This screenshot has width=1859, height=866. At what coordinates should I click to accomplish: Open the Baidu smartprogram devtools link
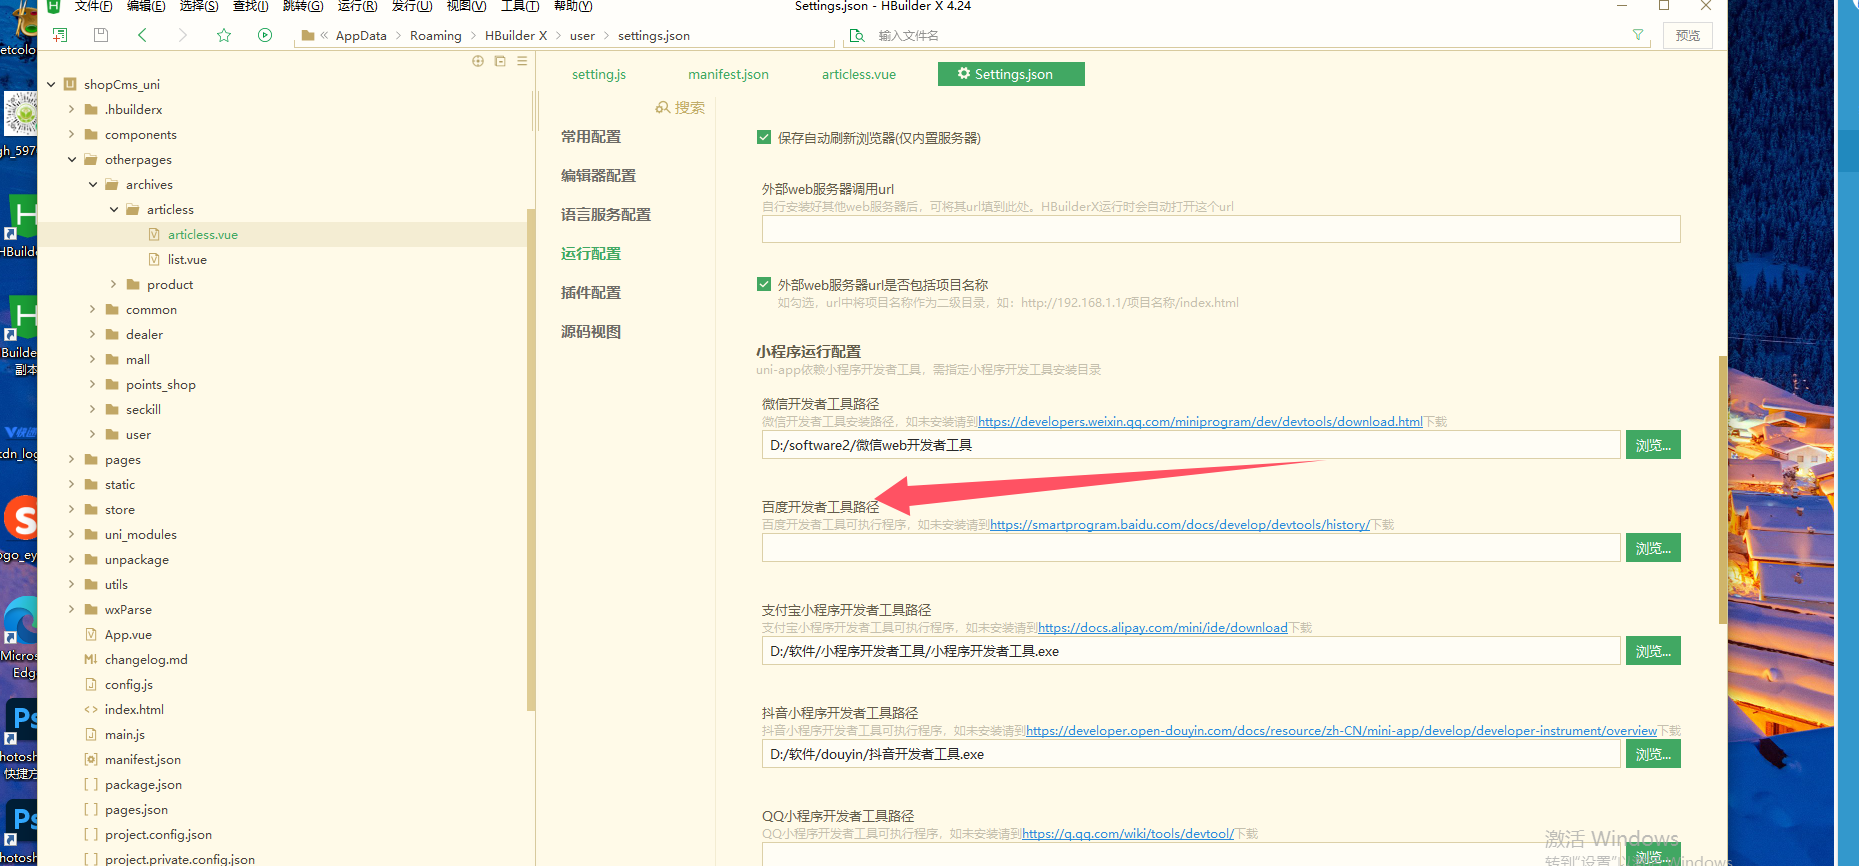[x=1180, y=525]
